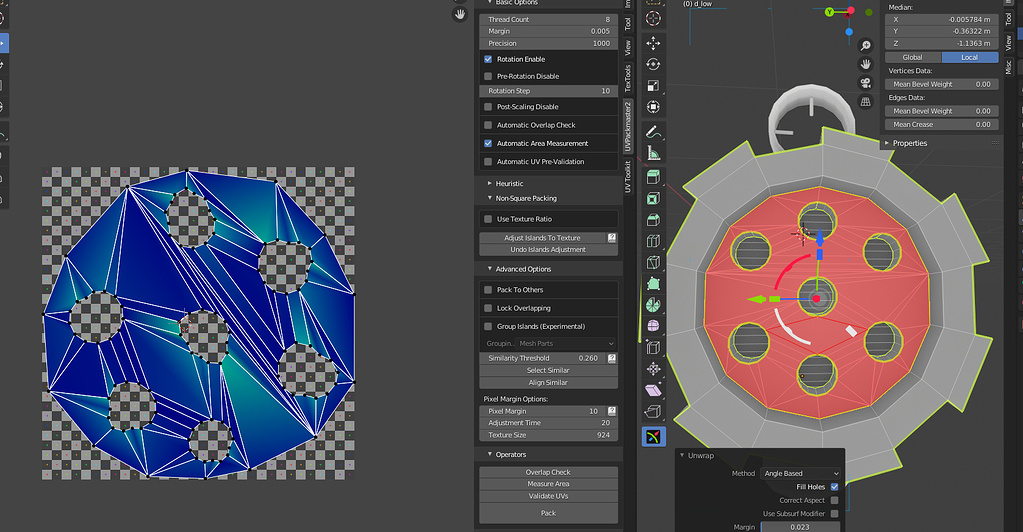The image size is (1023, 532).
Task: Enable Post-Scaling Disable checkbox
Action: click(488, 106)
